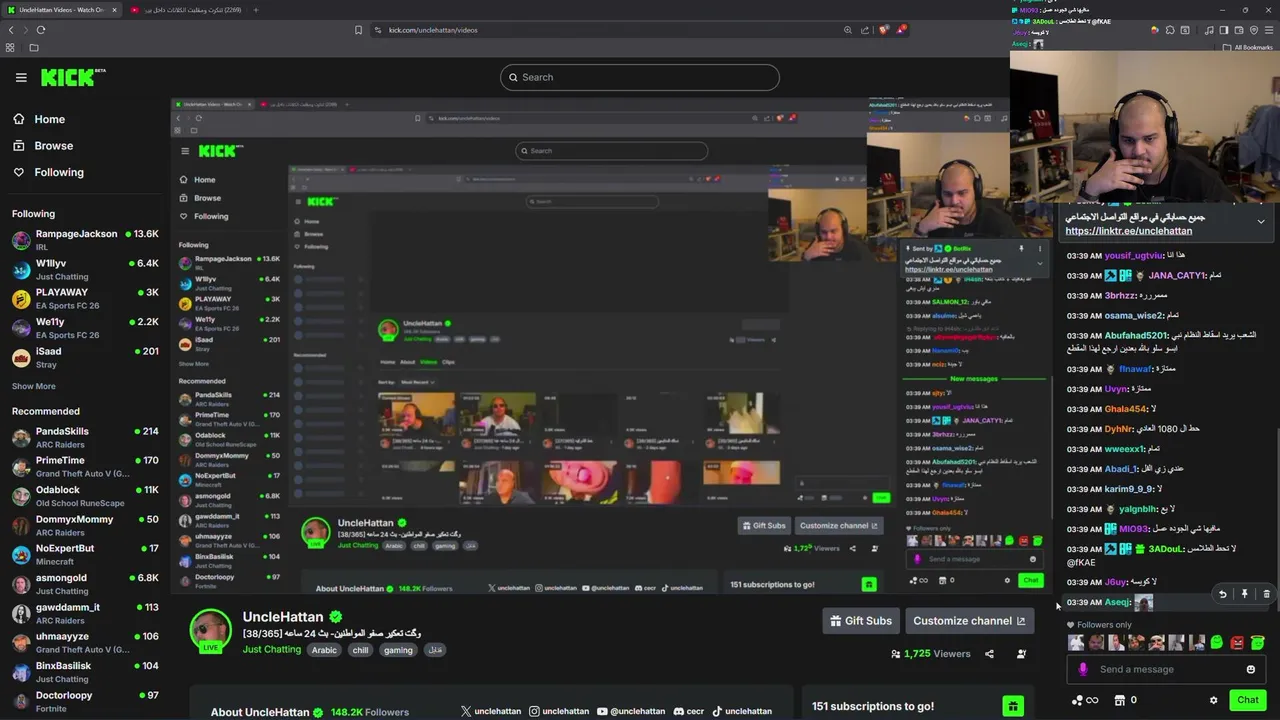1280x720 pixels.
Task: Open UncleHattan X profile link
Action: click(x=491, y=711)
